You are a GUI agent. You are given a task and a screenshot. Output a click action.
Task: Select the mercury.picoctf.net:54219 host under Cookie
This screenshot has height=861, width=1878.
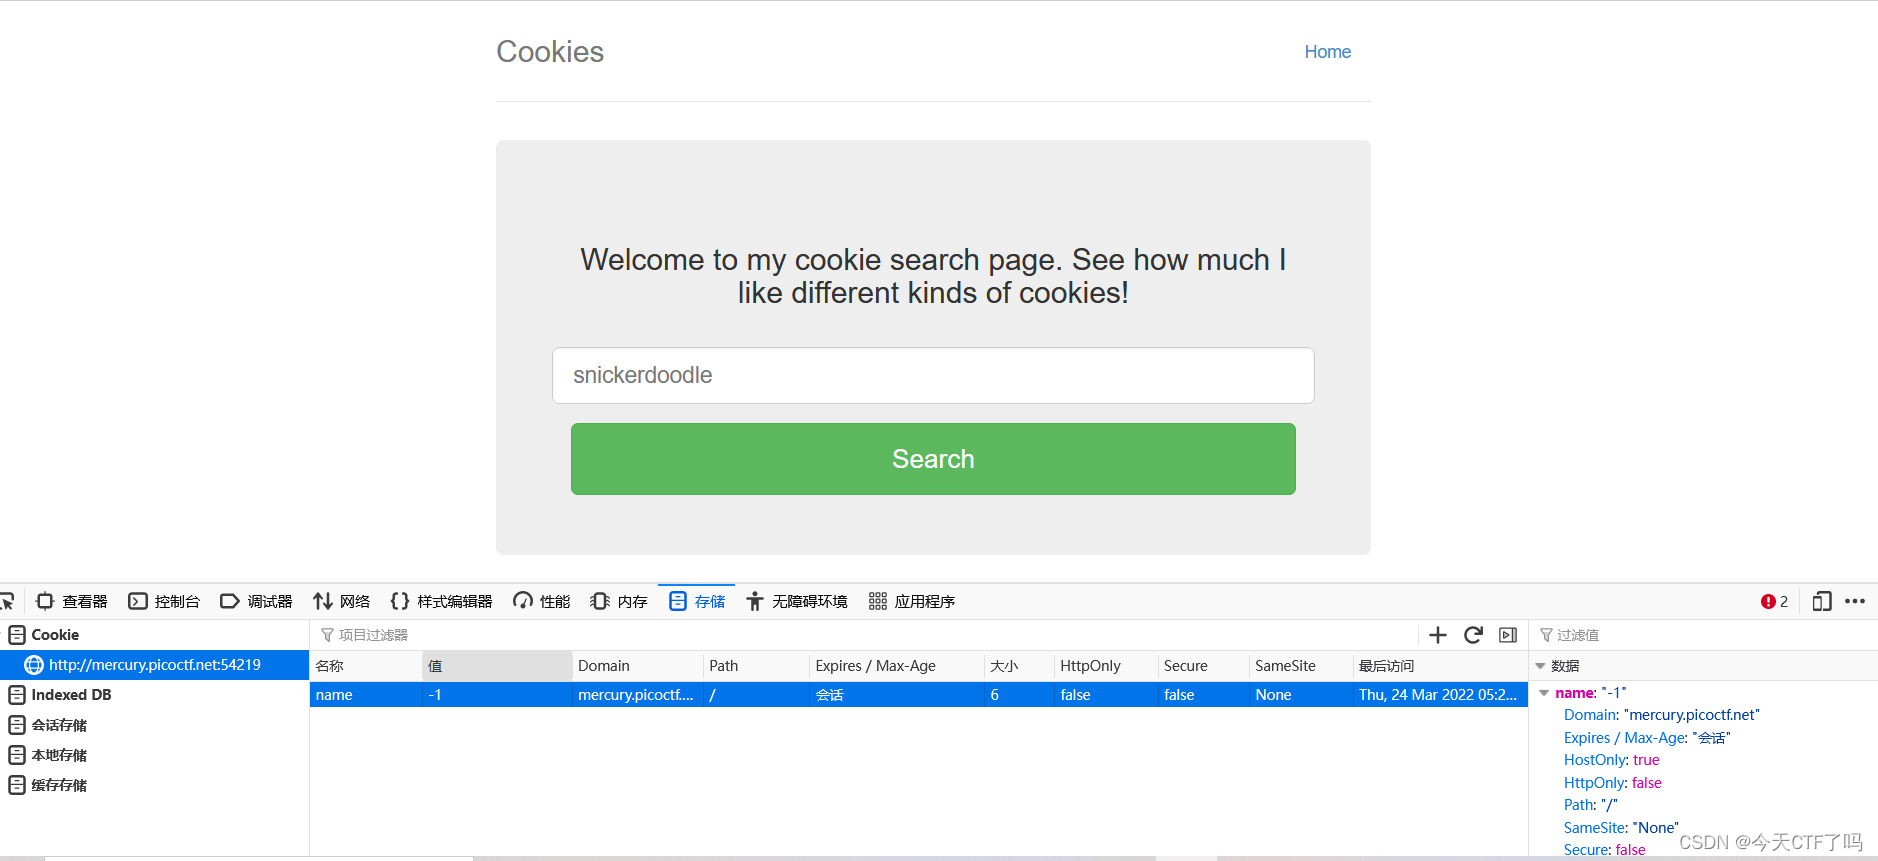[x=156, y=664]
